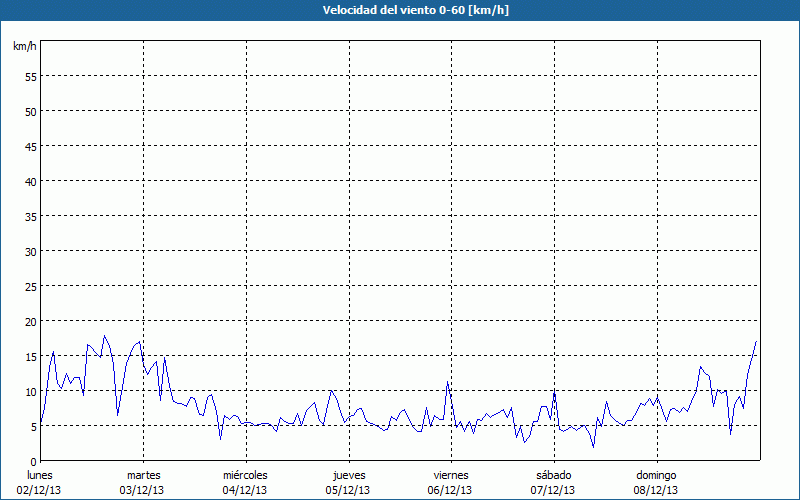The width and height of the screenshot is (800, 500).
Task: Click the 'km/h' unit label on the y-axis
Action: click(24, 47)
